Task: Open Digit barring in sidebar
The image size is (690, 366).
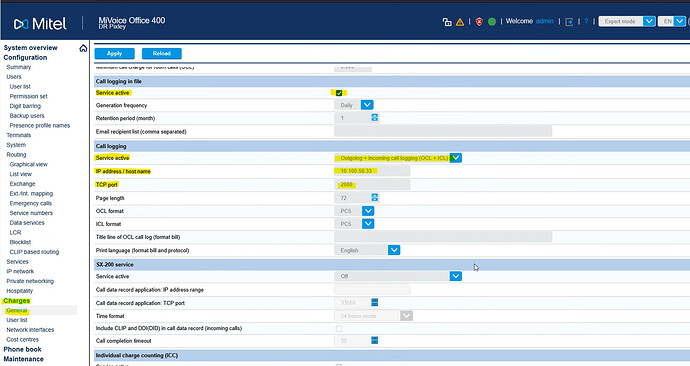Action: 25,106
